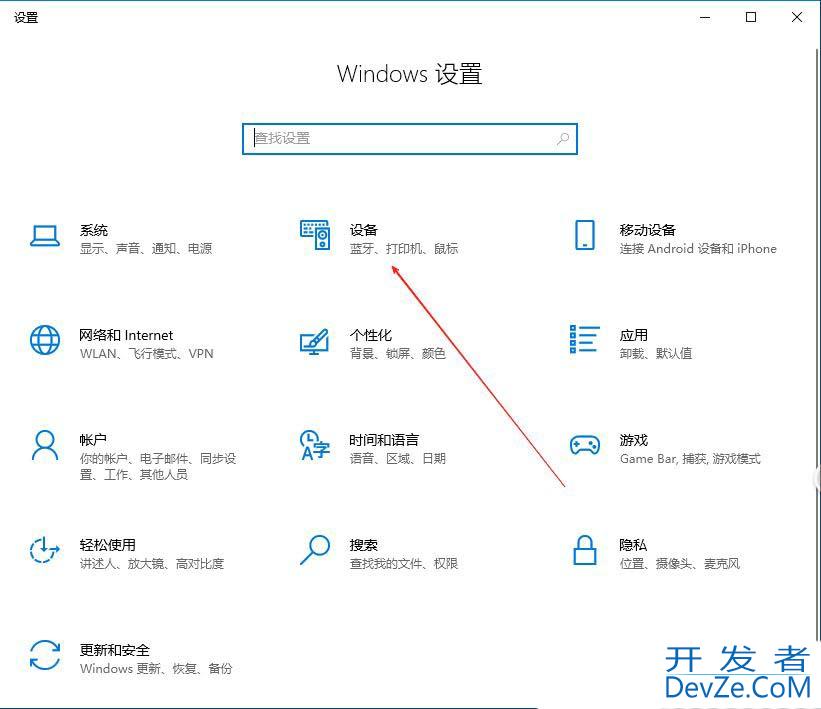Click the text 你的帐户、电子邮件、同步设置

coord(158,466)
